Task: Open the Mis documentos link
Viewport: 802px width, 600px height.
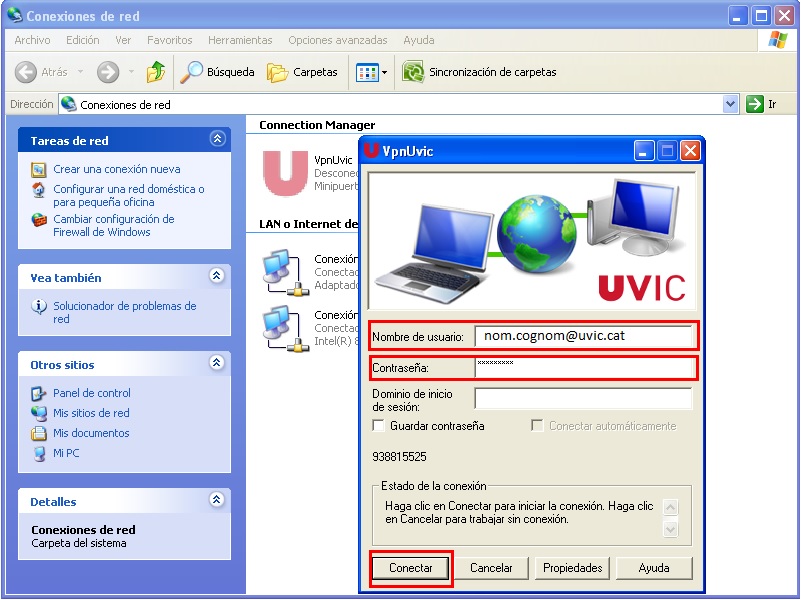Action: tap(91, 433)
